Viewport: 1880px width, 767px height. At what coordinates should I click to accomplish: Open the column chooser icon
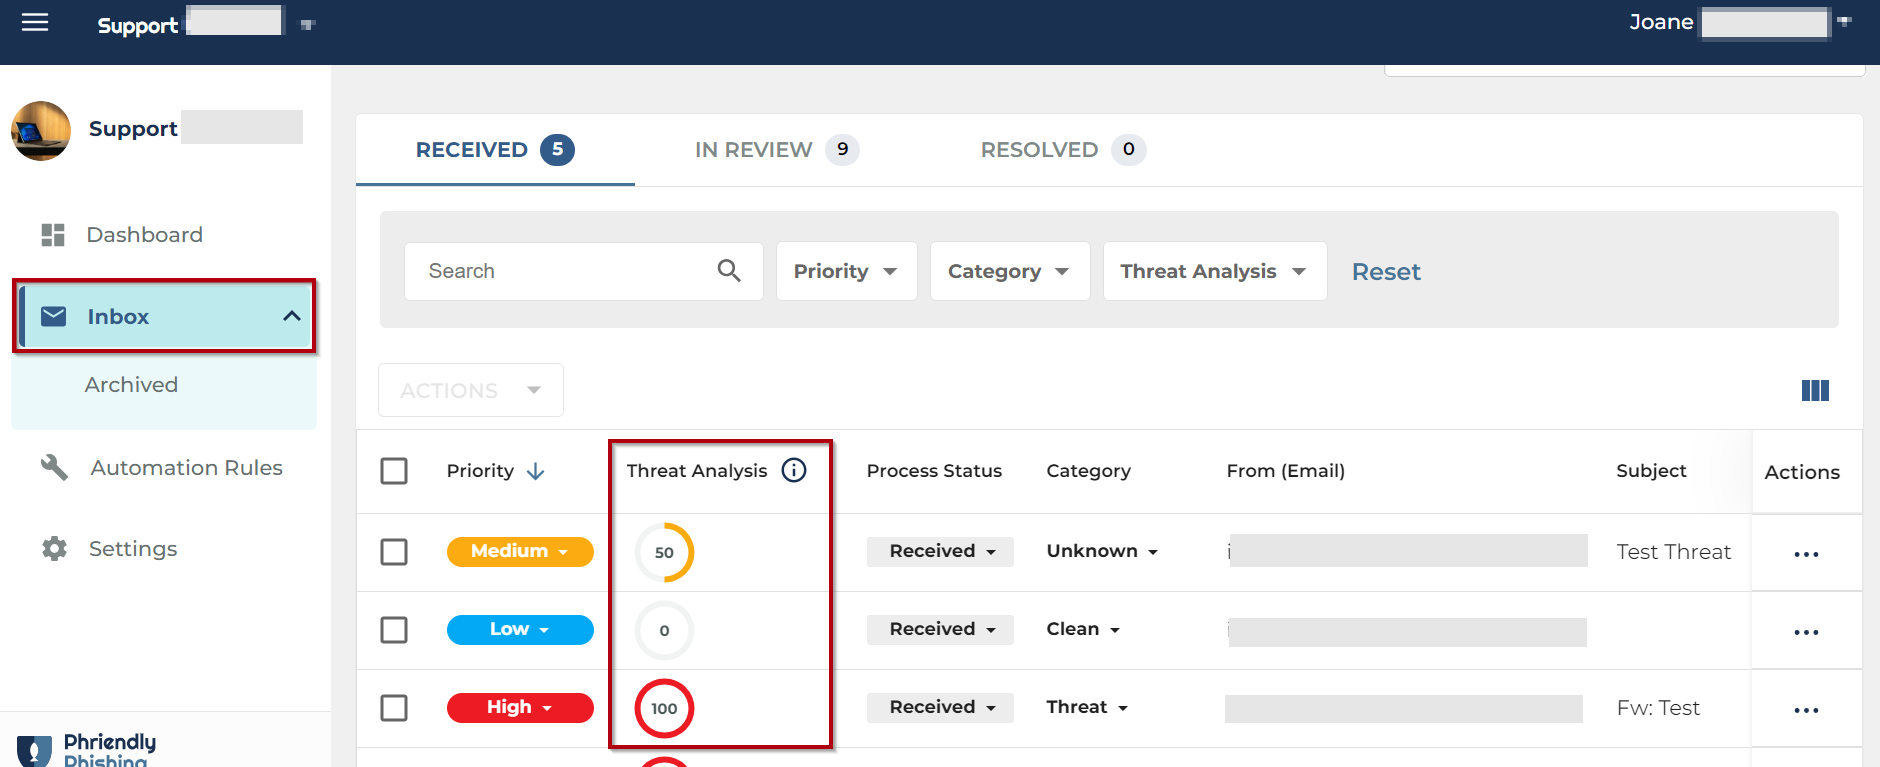click(x=1815, y=390)
